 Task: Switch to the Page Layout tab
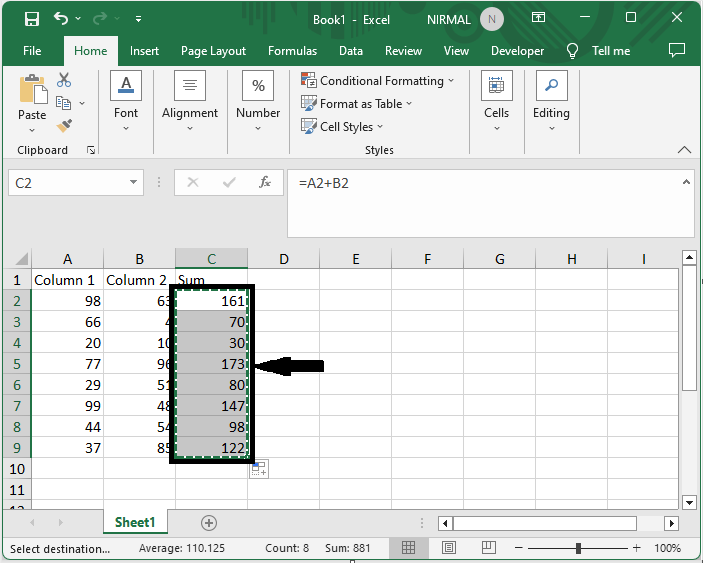coord(213,51)
